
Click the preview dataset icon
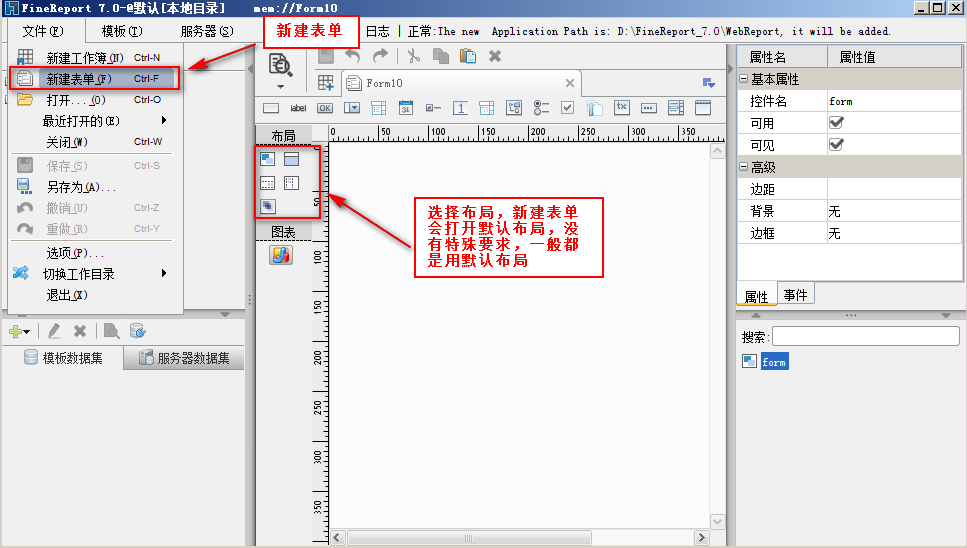tap(111, 331)
